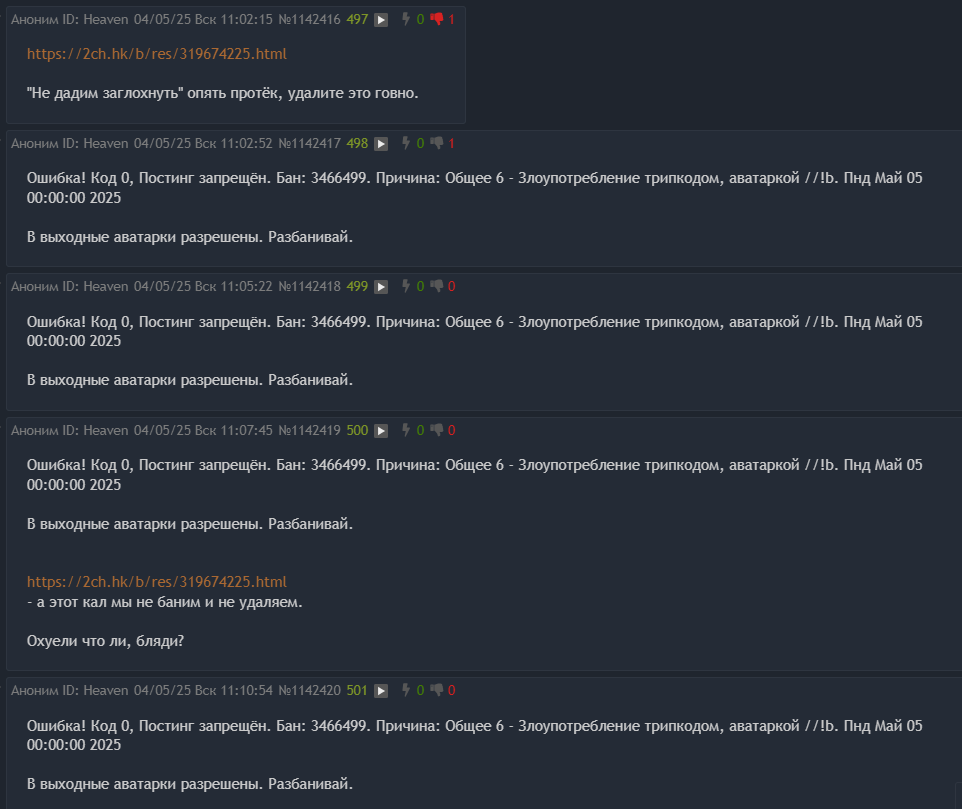Open post menu arrow on post №1142417
Screen dimensions: 962x809
coord(381,144)
